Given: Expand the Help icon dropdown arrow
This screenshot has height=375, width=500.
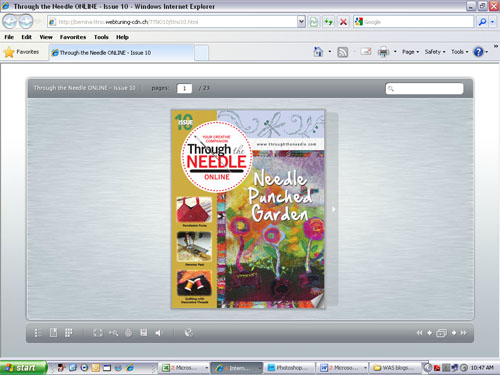Looking at the screenshot, I should (x=487, y=52).
